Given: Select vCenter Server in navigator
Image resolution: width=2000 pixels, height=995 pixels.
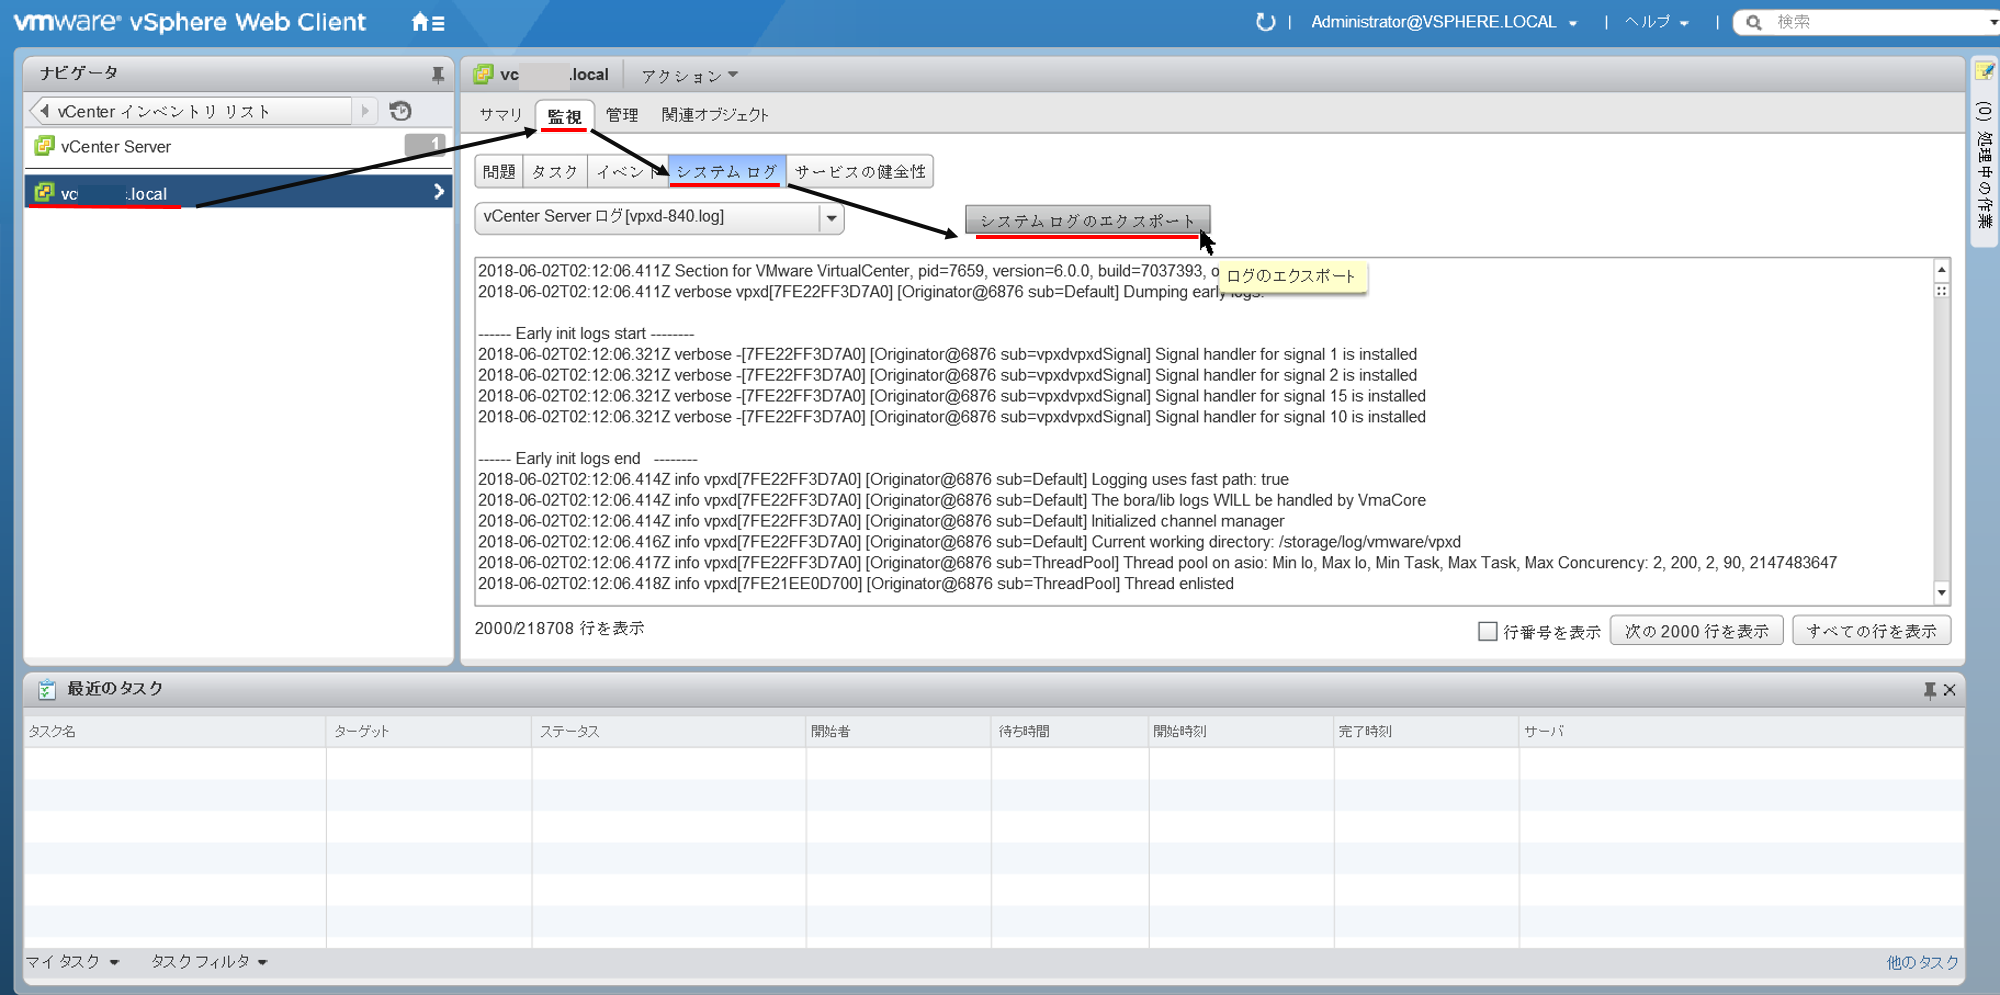Looking at the screenshot, I should click(x=238, y=146).
